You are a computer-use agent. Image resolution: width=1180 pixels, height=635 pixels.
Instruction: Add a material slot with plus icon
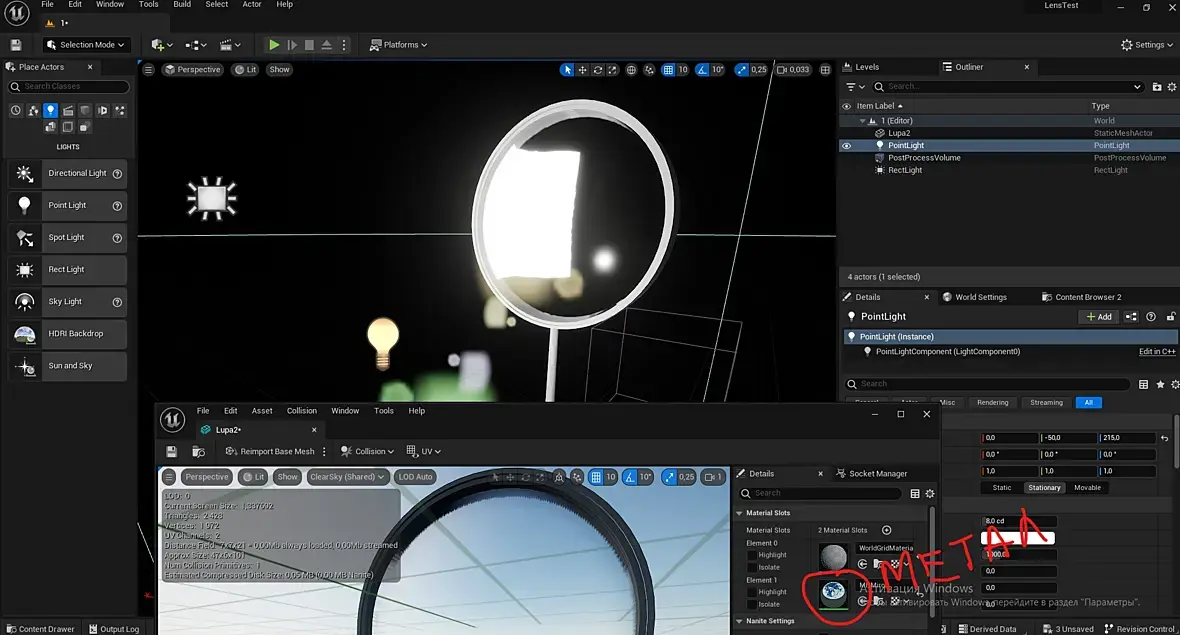pyautogui.click(x=886, y=530)
